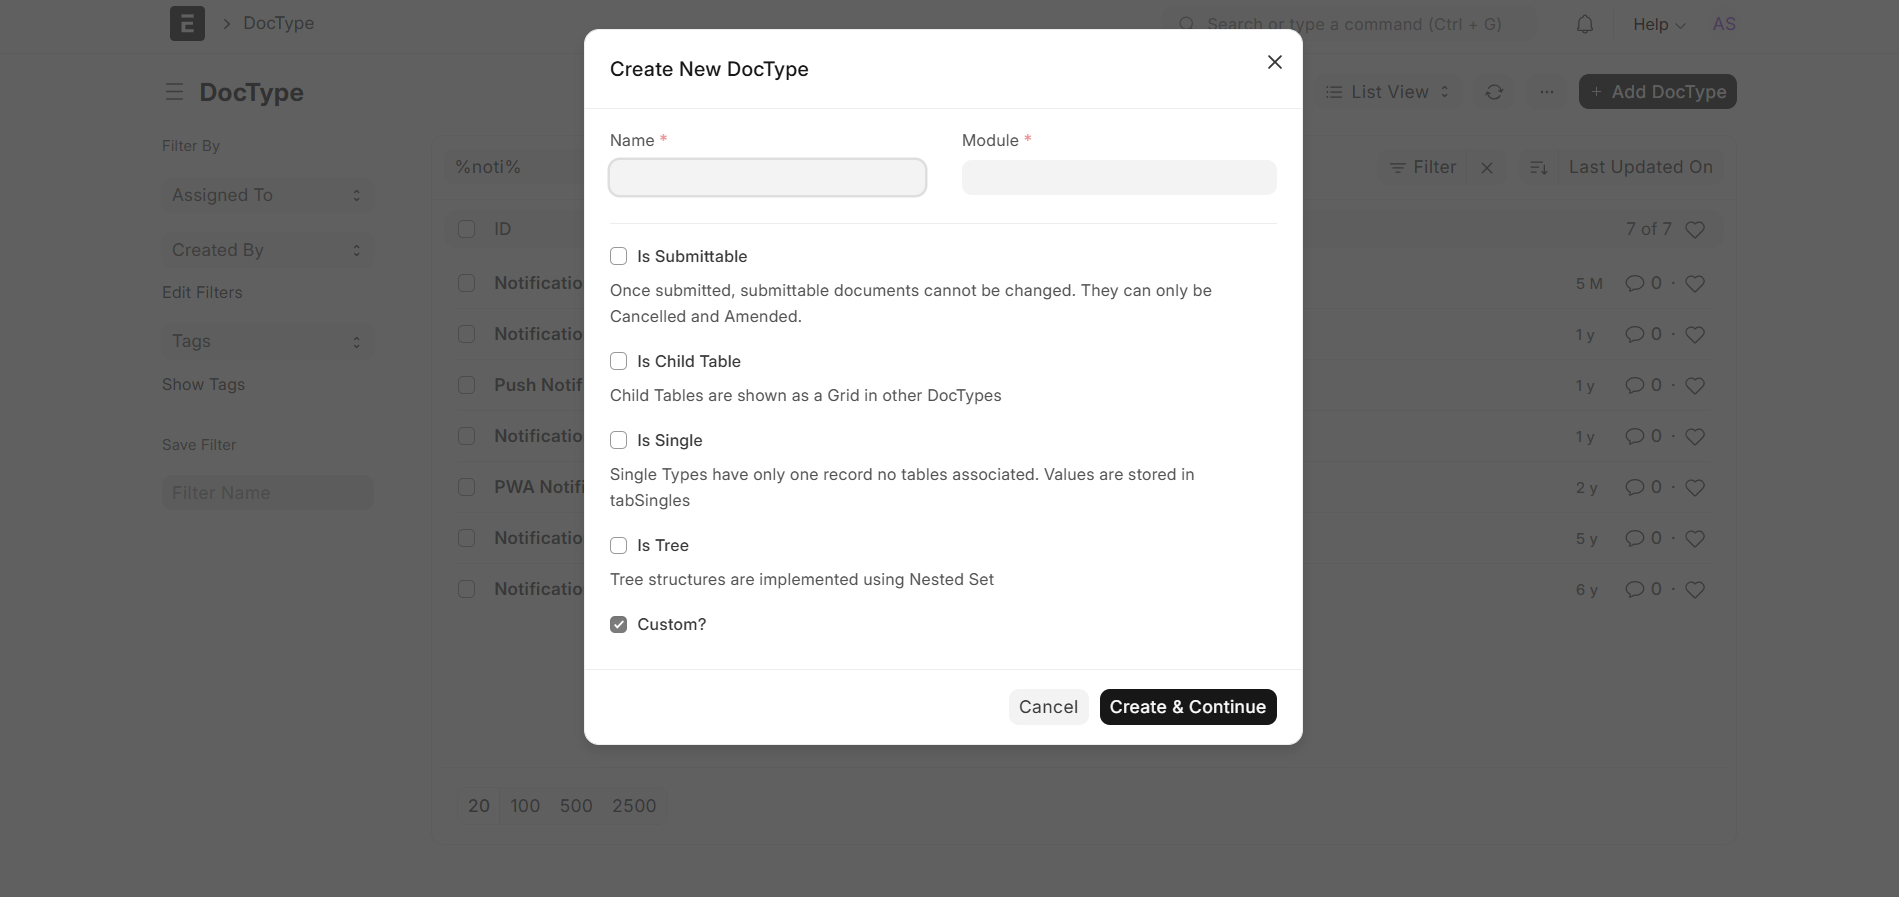
Task: Check the Is Child Table option
Action: click(x=619, y=361)
